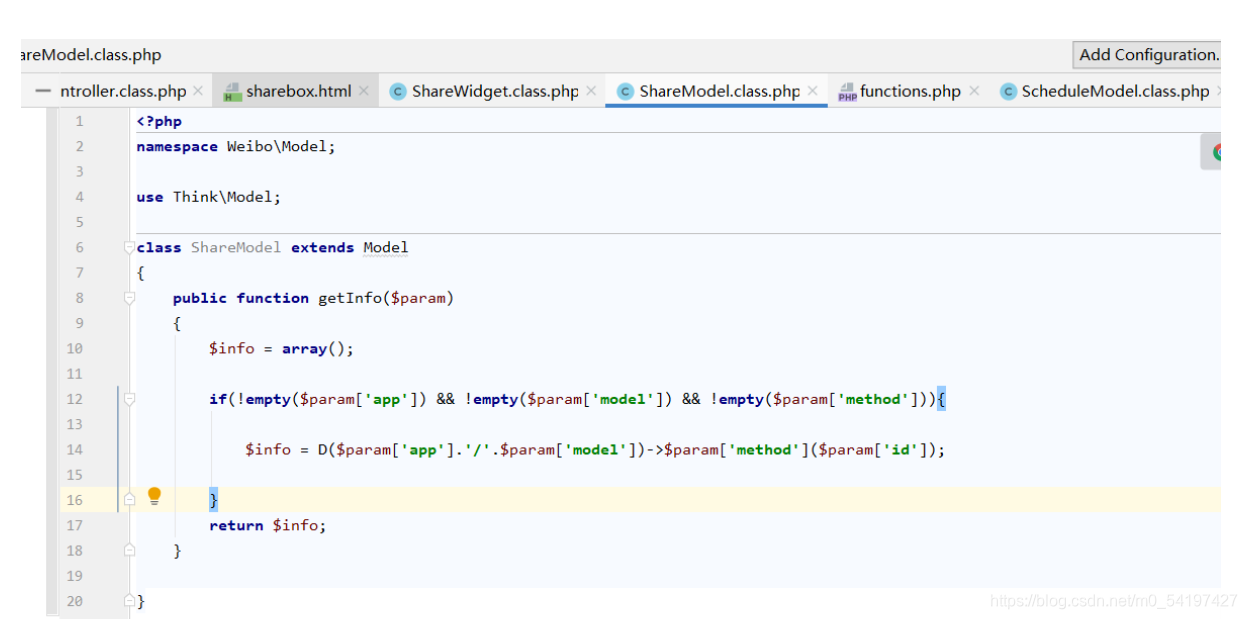Image resolution: width=1247 pixels, height=619 pixels.
Task: Click the functions.php tab PHP icon
Action: click(x=847, y=92)
